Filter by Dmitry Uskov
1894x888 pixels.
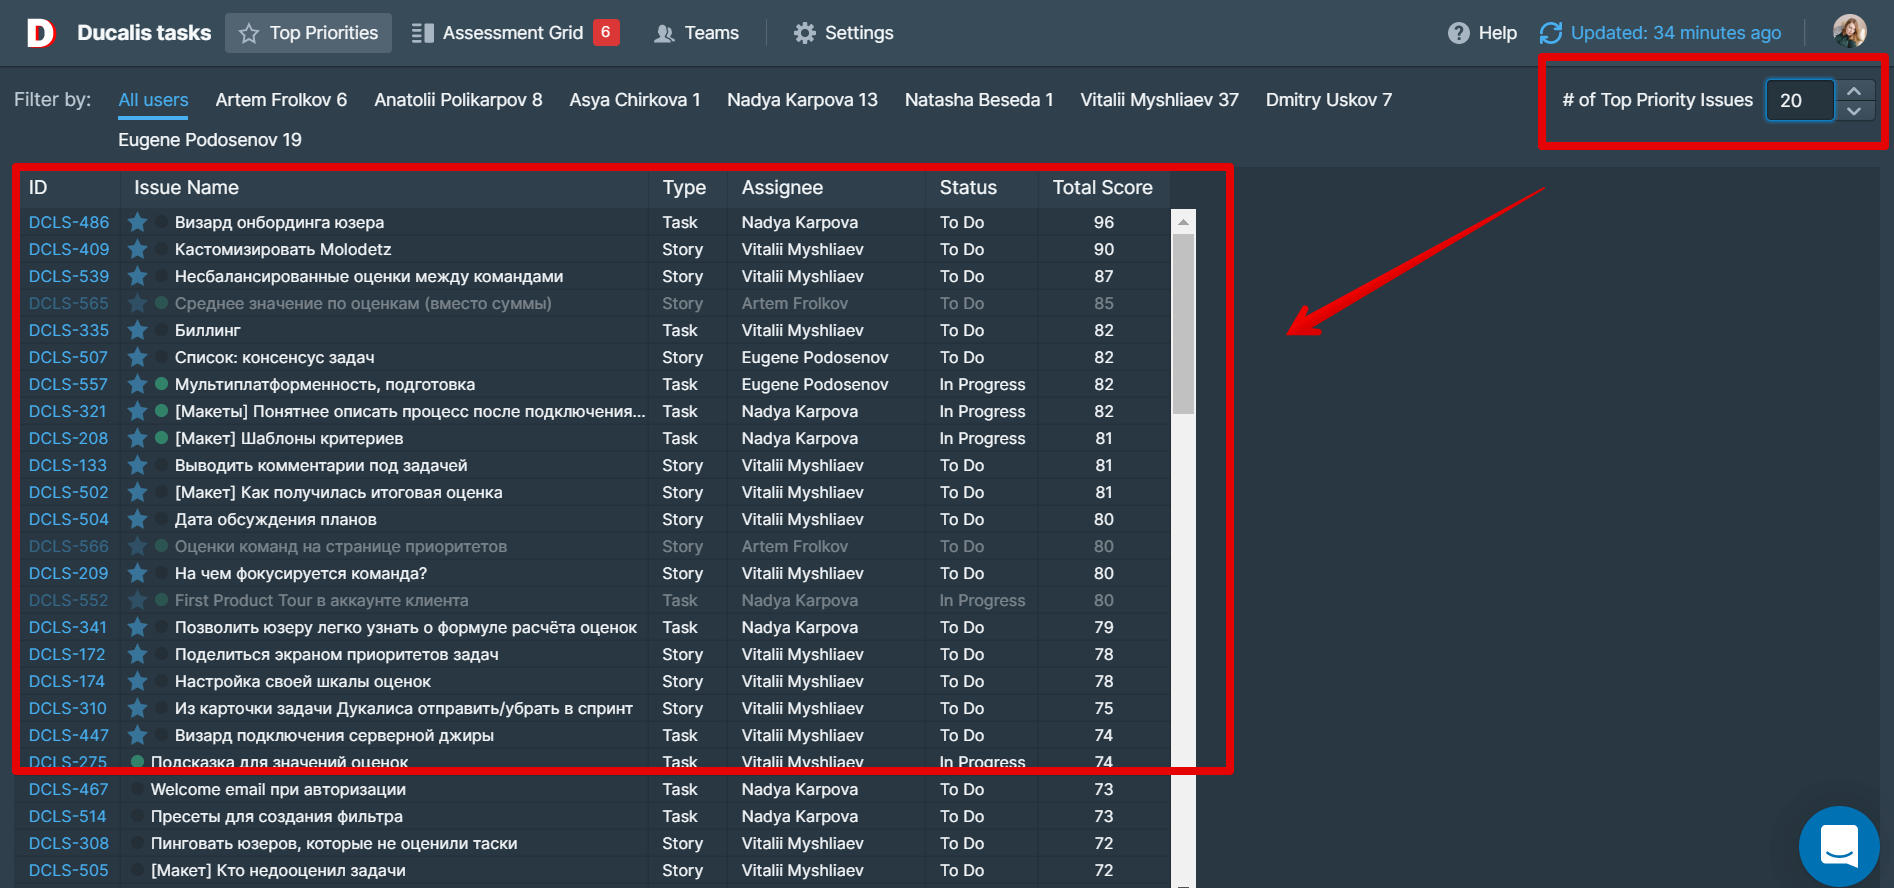click(x=1329, y=100)
